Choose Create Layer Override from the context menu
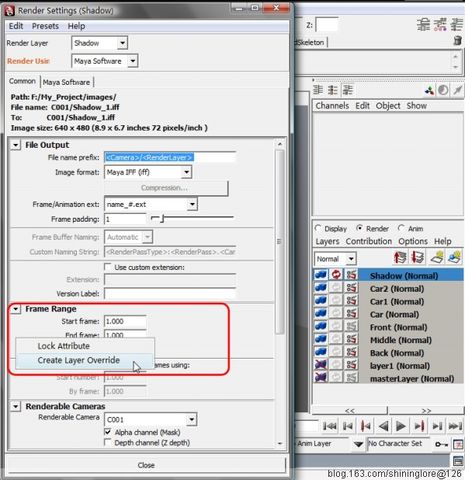 pos(79,360)
